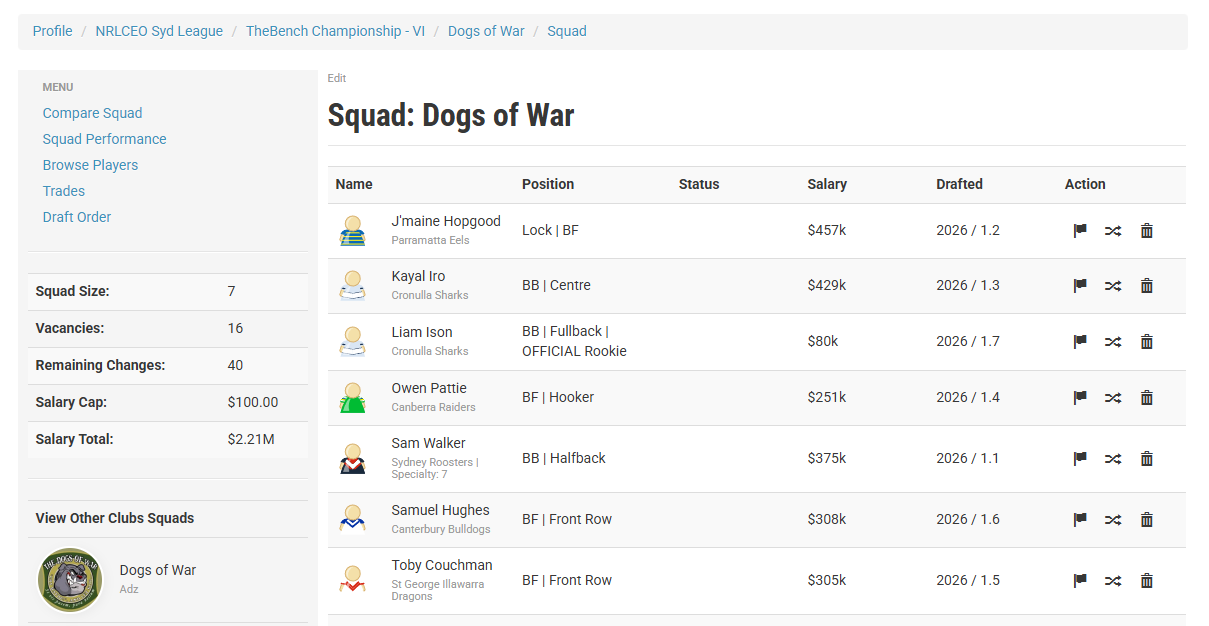Click shuffle icon in Owen Pattie row
This screenshot has width=1209, height=626.
tap(1113, 398)
